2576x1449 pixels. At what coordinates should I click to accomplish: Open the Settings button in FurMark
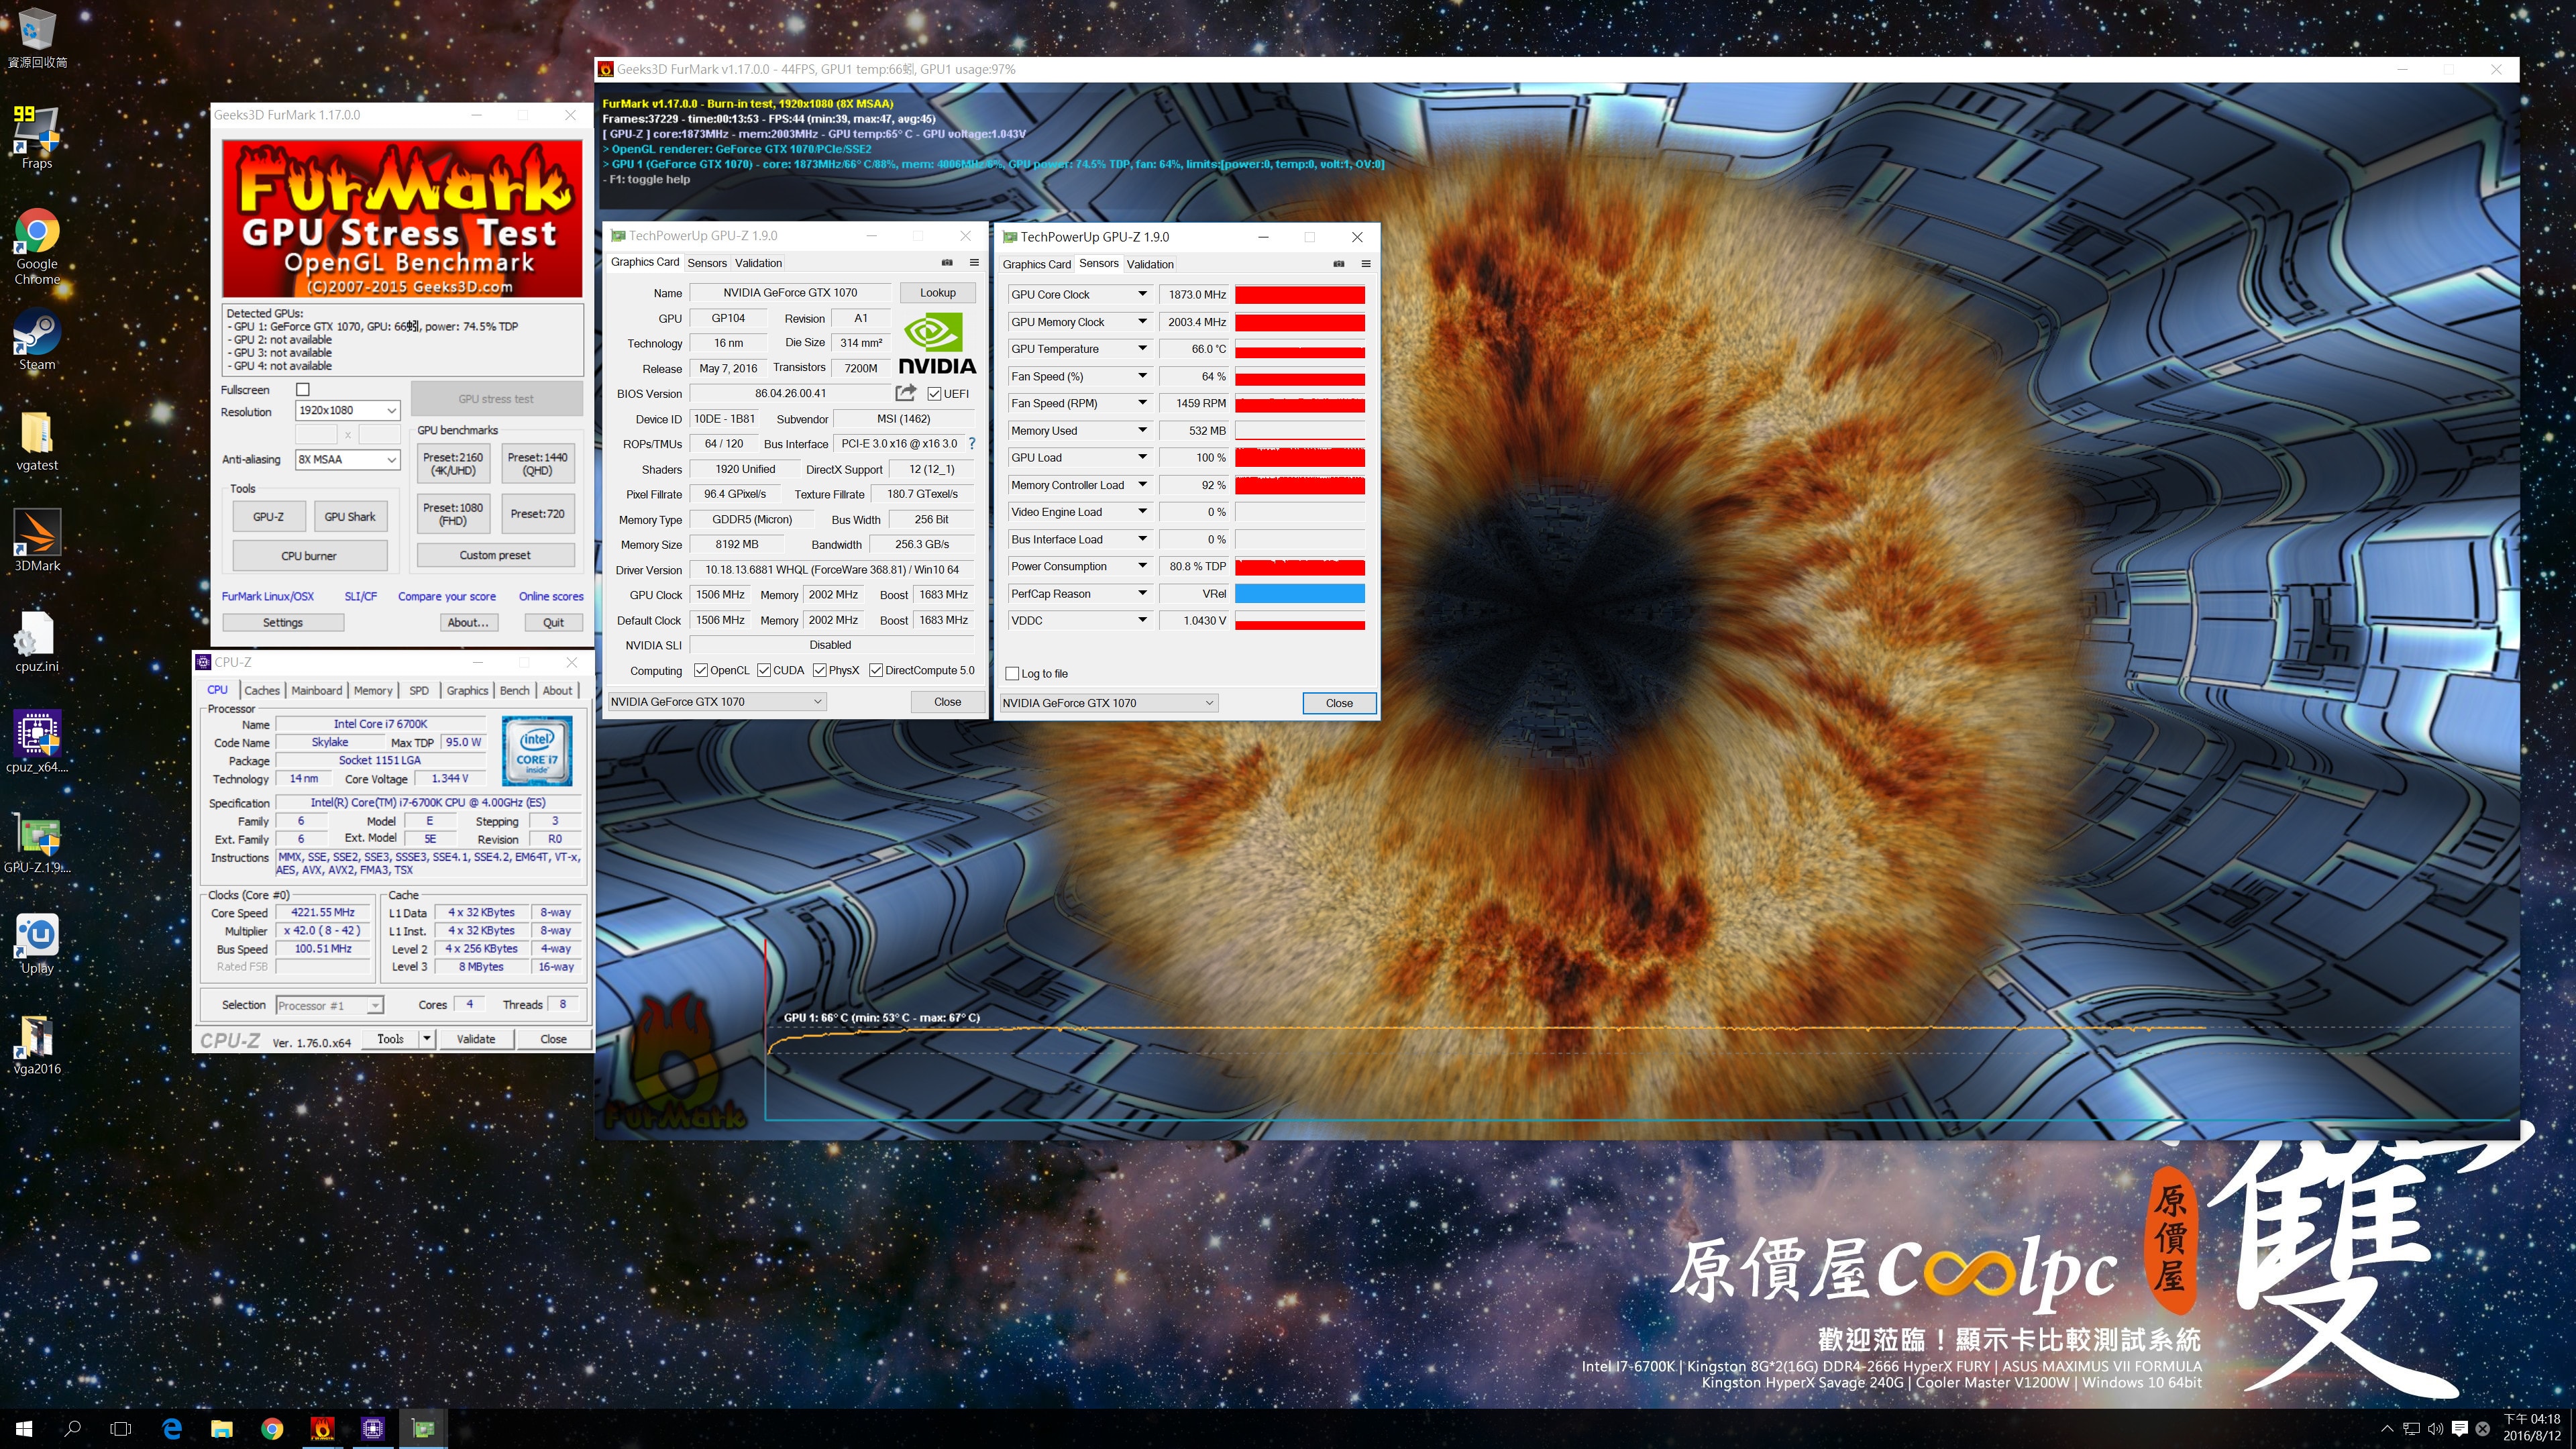283,622
